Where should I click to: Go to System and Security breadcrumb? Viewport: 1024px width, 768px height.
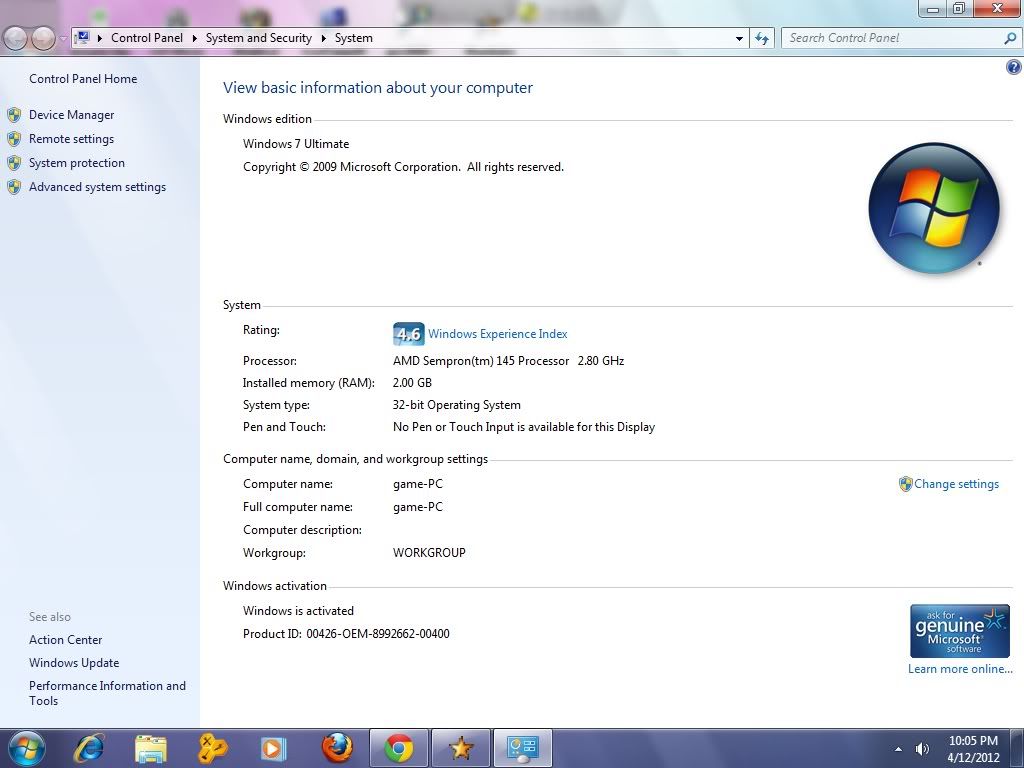point(259,38)
